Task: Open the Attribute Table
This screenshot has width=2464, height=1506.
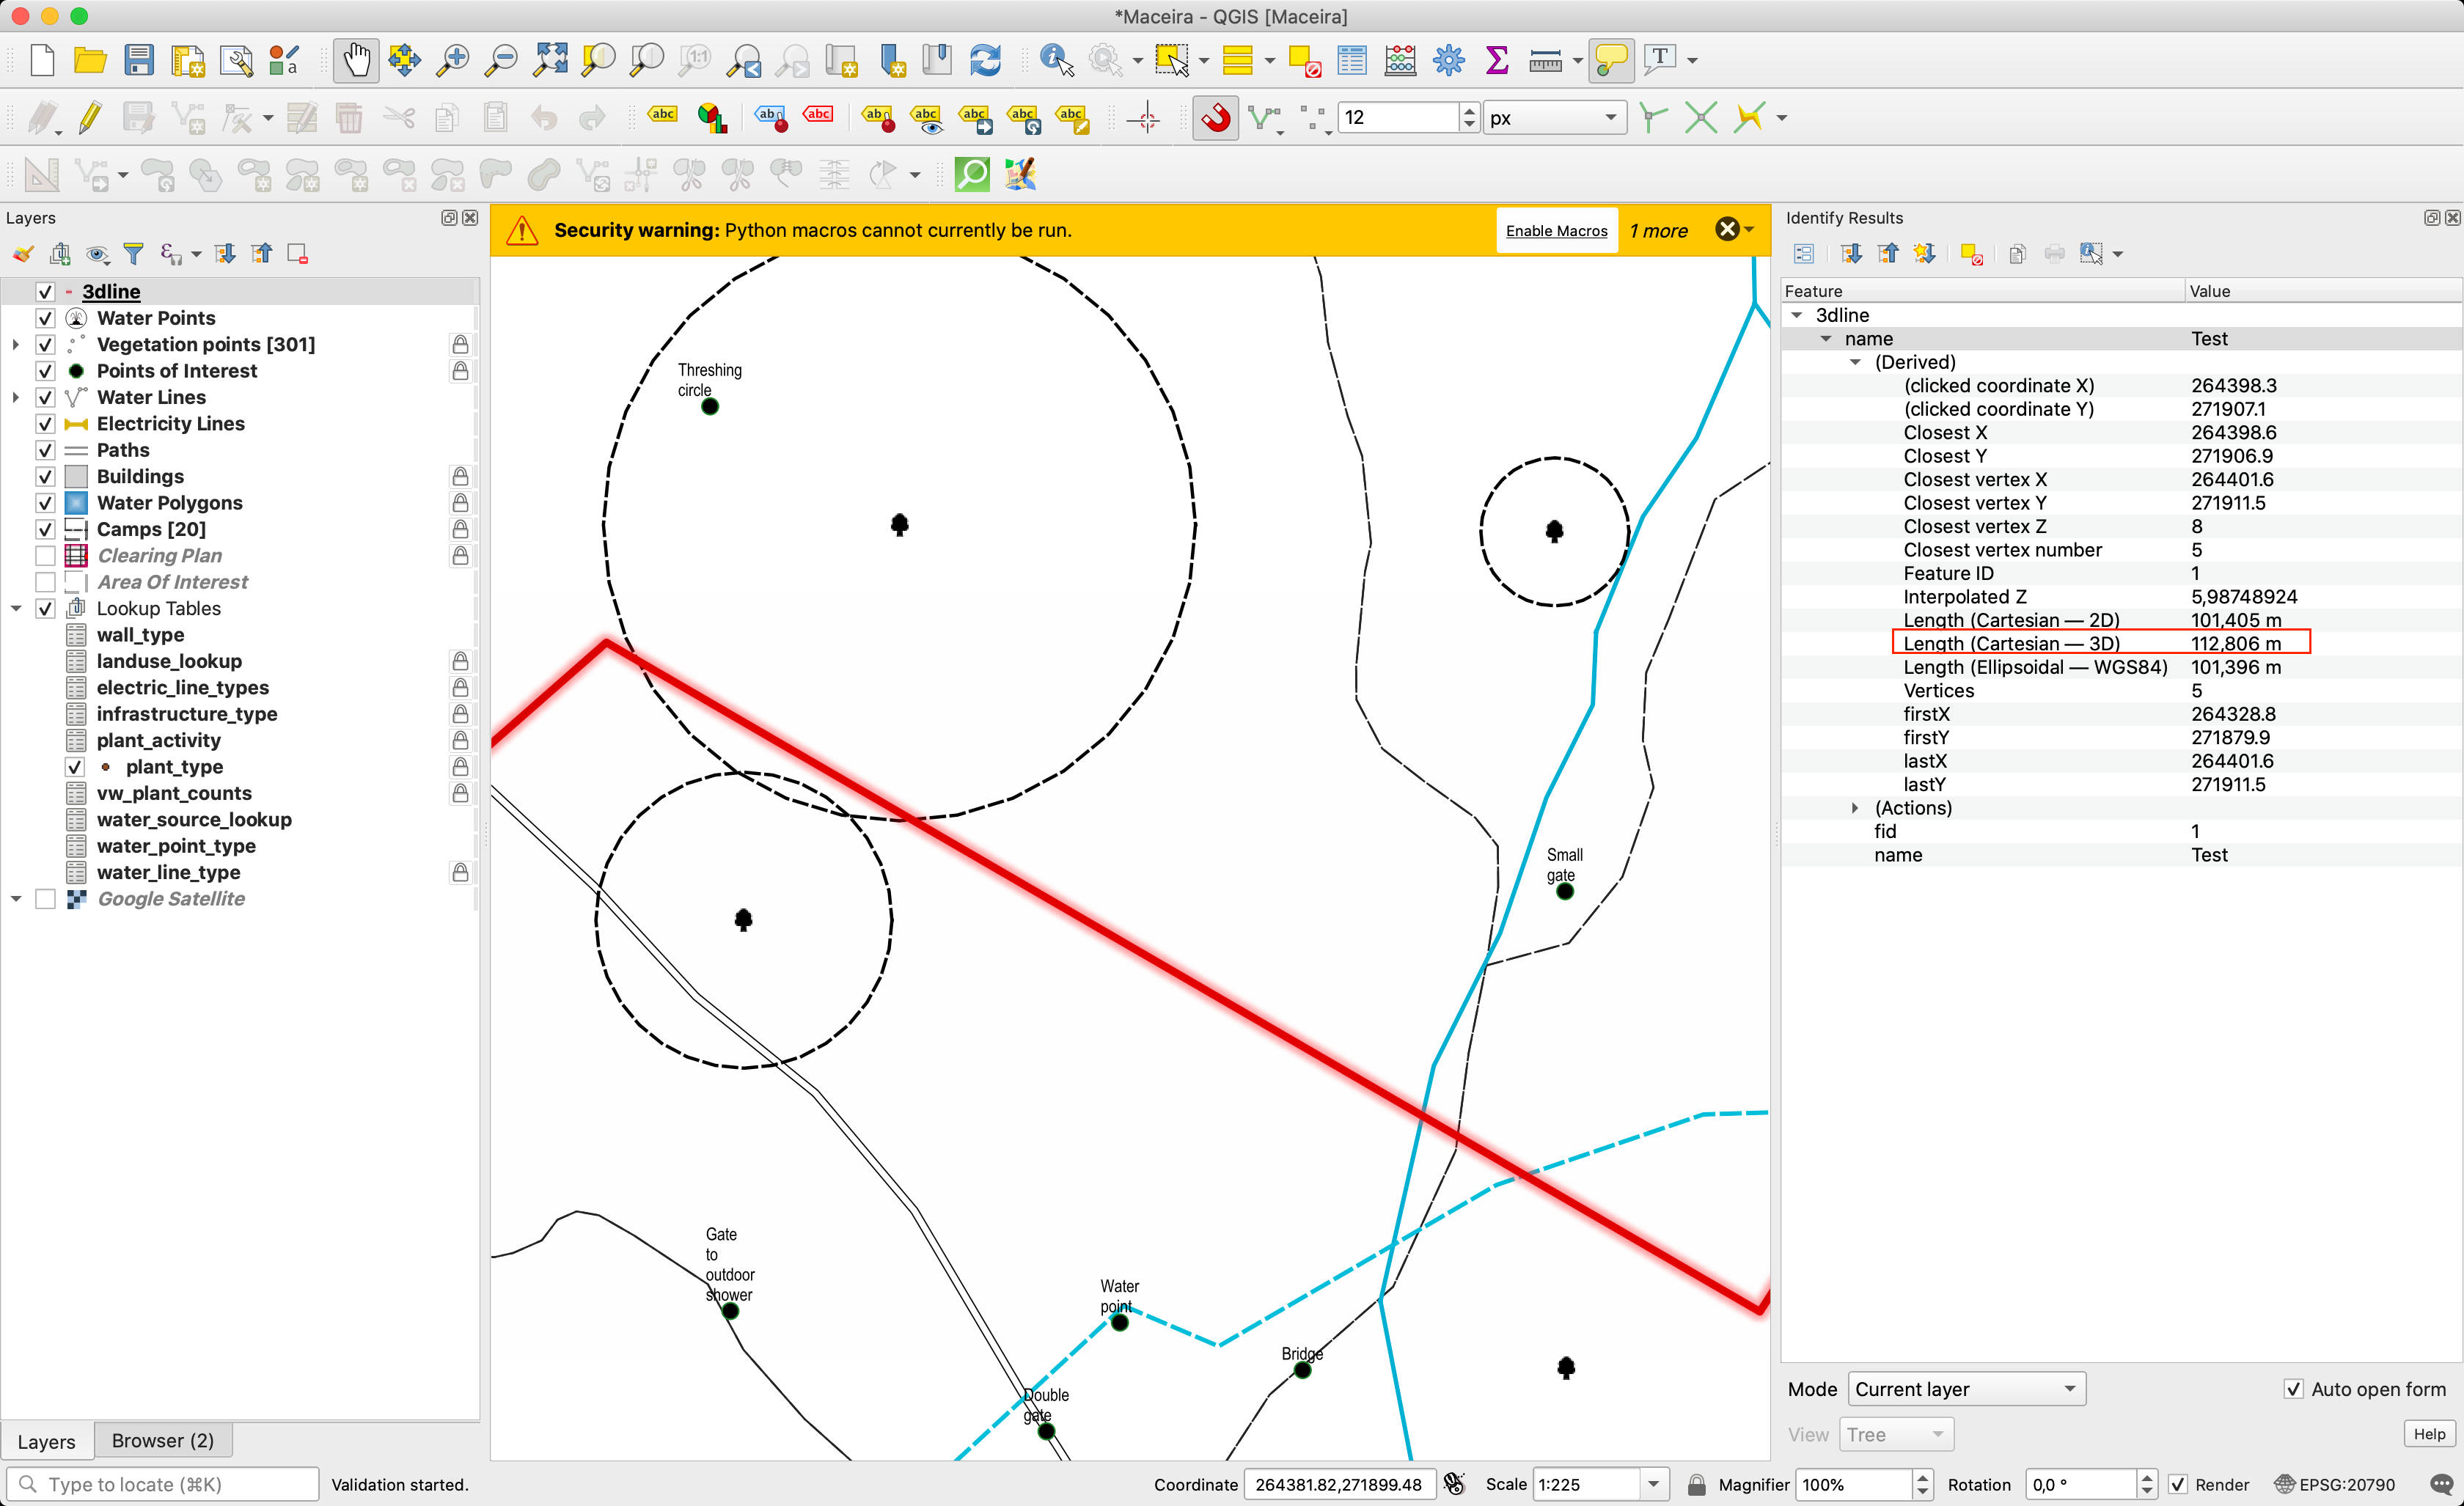Action: [1352, 60]
